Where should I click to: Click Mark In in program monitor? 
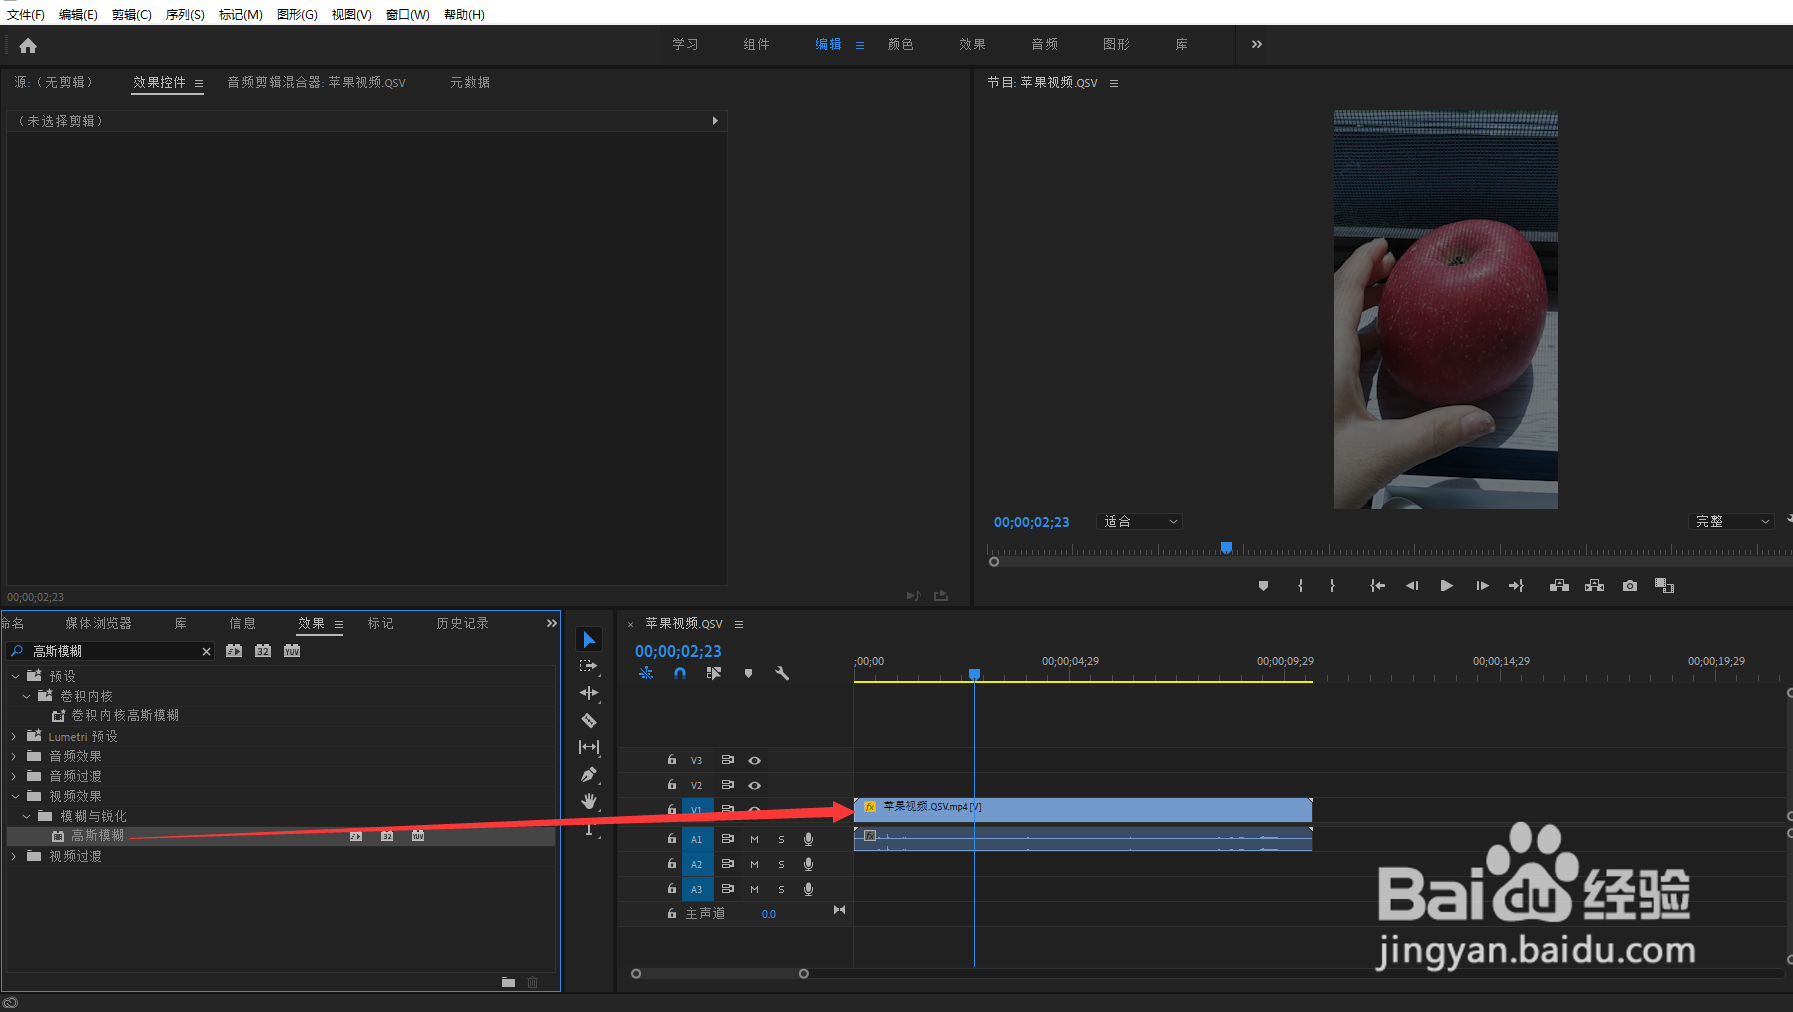tap(1300, 586)
